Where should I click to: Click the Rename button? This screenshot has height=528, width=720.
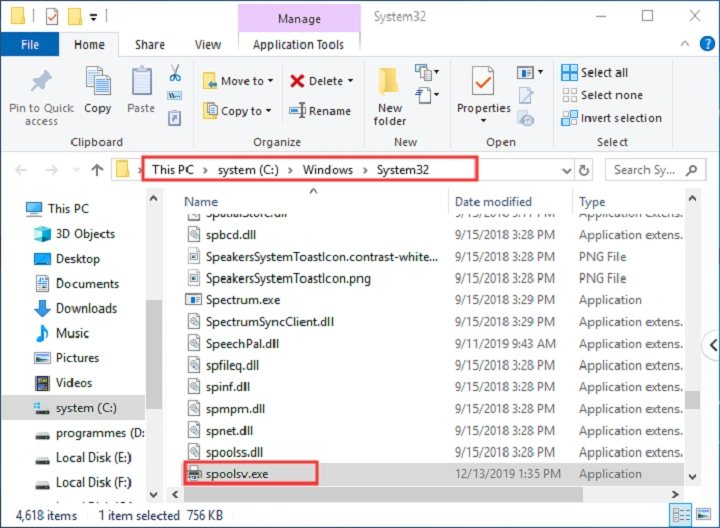(x=320, y=111)
